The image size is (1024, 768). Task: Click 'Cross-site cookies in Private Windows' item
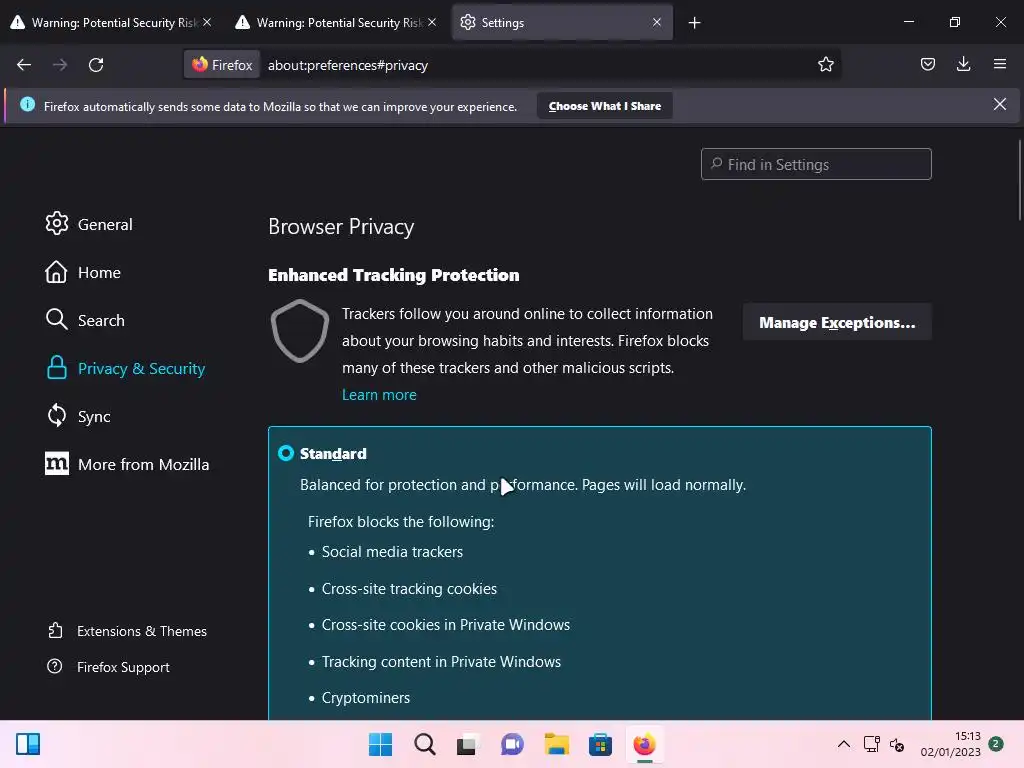click(x=445, y=625)
